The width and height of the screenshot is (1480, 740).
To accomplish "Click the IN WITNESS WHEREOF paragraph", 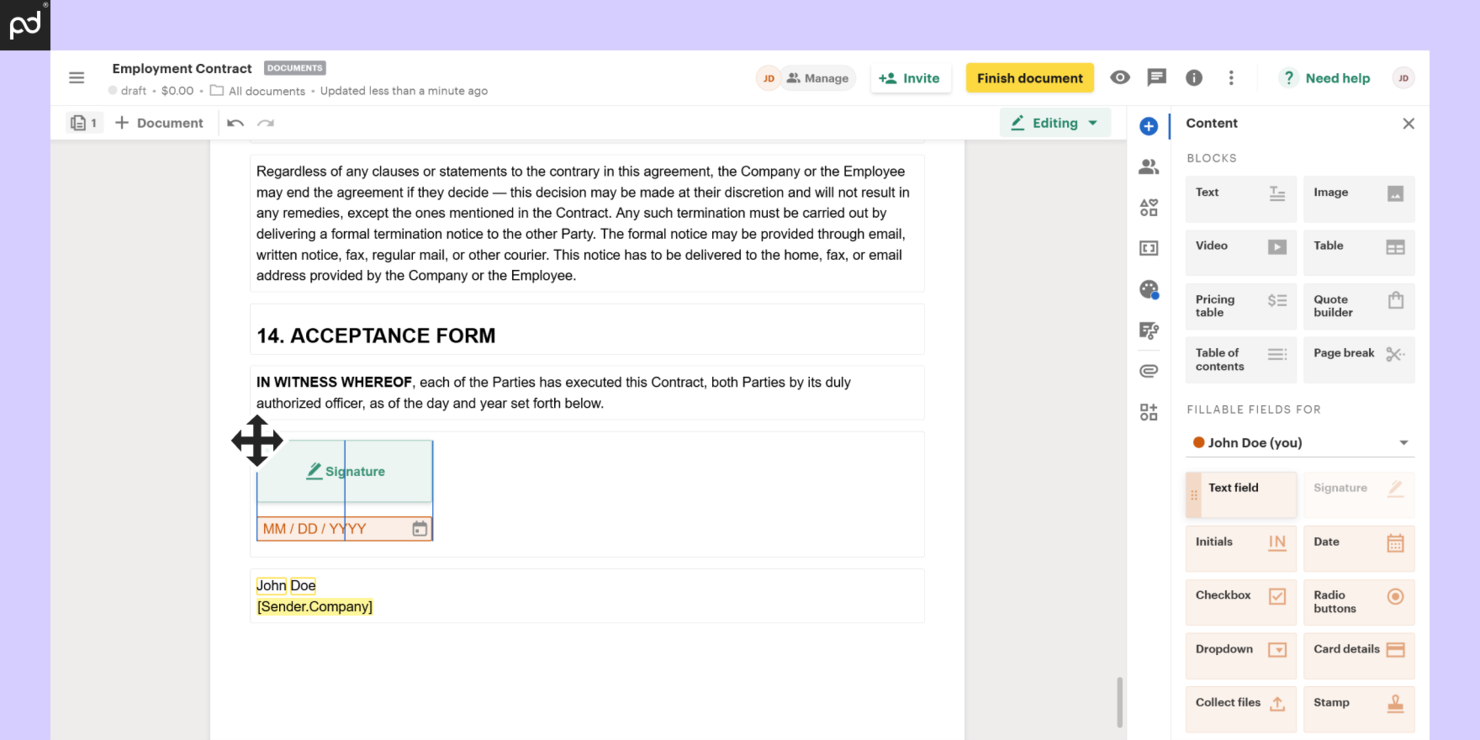I will (x=587, y=393).
